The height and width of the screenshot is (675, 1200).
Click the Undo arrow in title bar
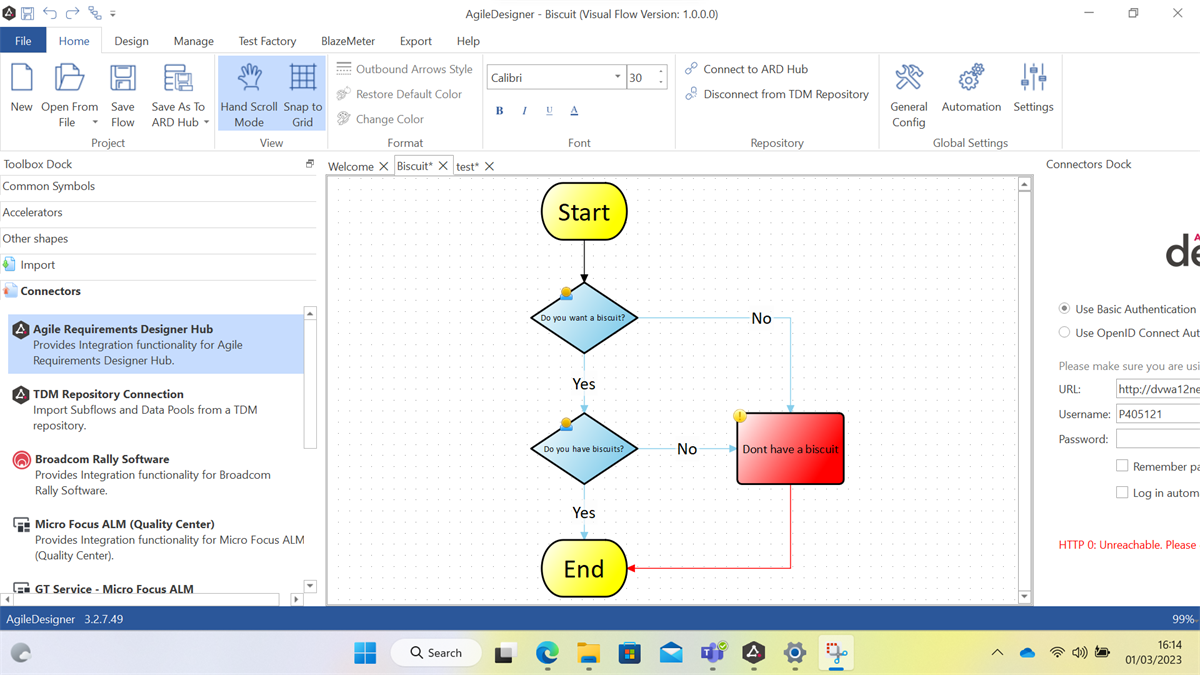pyautogui.click(x=50, y=13)
